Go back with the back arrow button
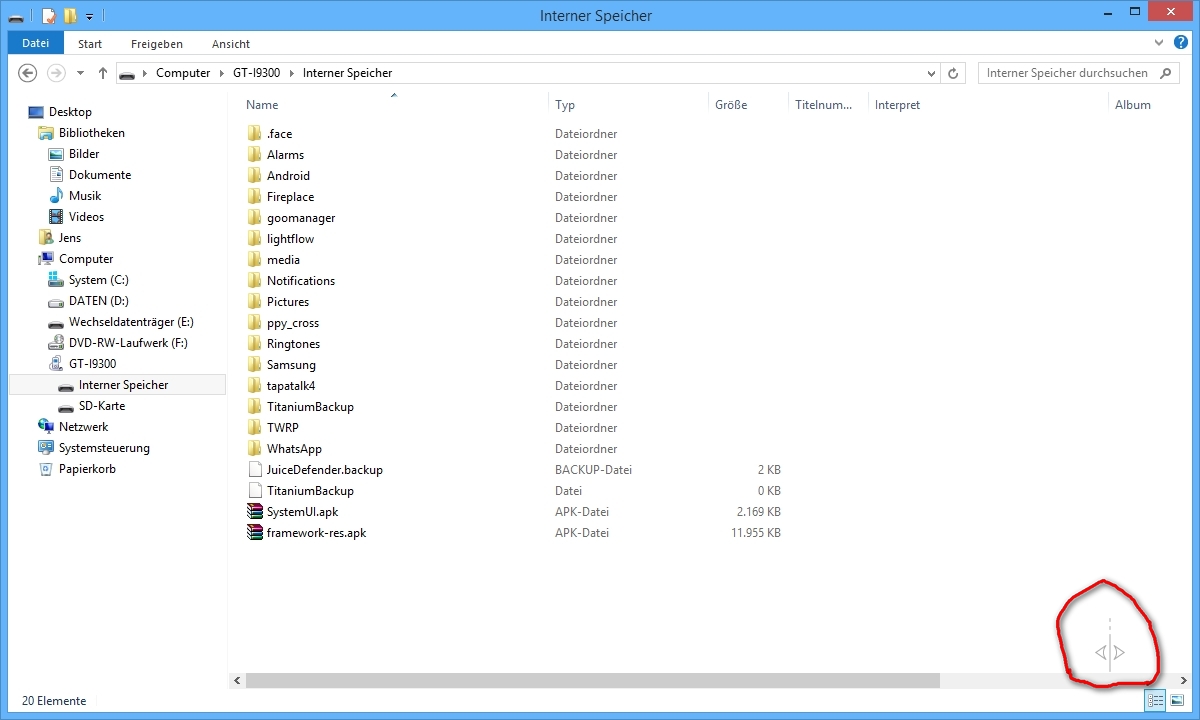 [28, 73]
